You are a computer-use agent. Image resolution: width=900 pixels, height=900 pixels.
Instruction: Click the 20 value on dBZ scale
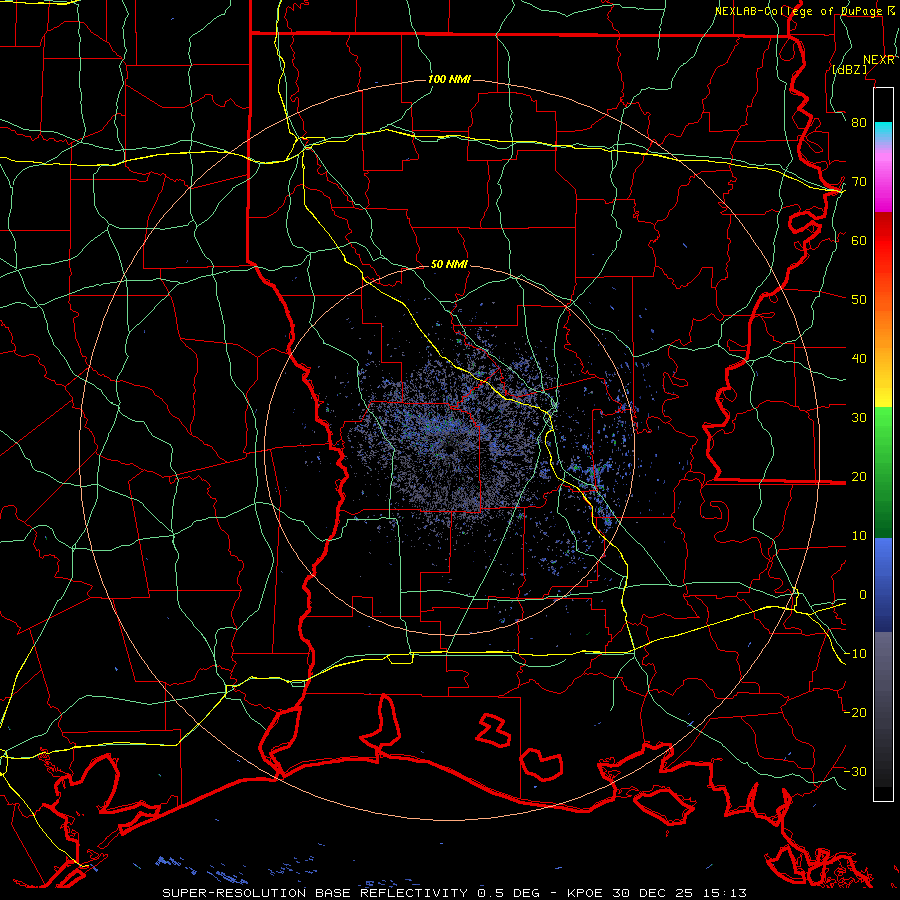[x=859, y=476]
